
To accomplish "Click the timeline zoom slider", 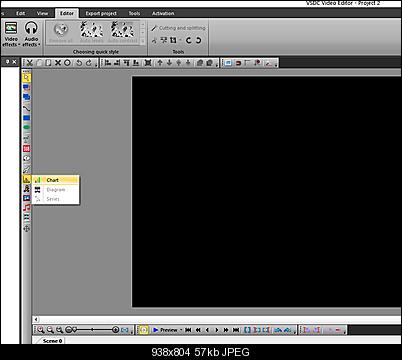I will point(93,330).
